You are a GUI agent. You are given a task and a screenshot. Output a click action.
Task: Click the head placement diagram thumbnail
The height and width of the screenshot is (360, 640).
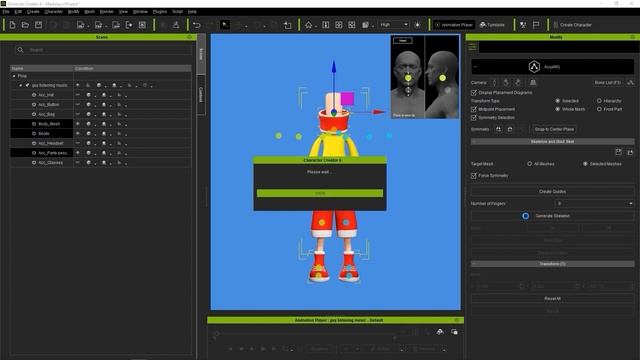pos(425,77)
